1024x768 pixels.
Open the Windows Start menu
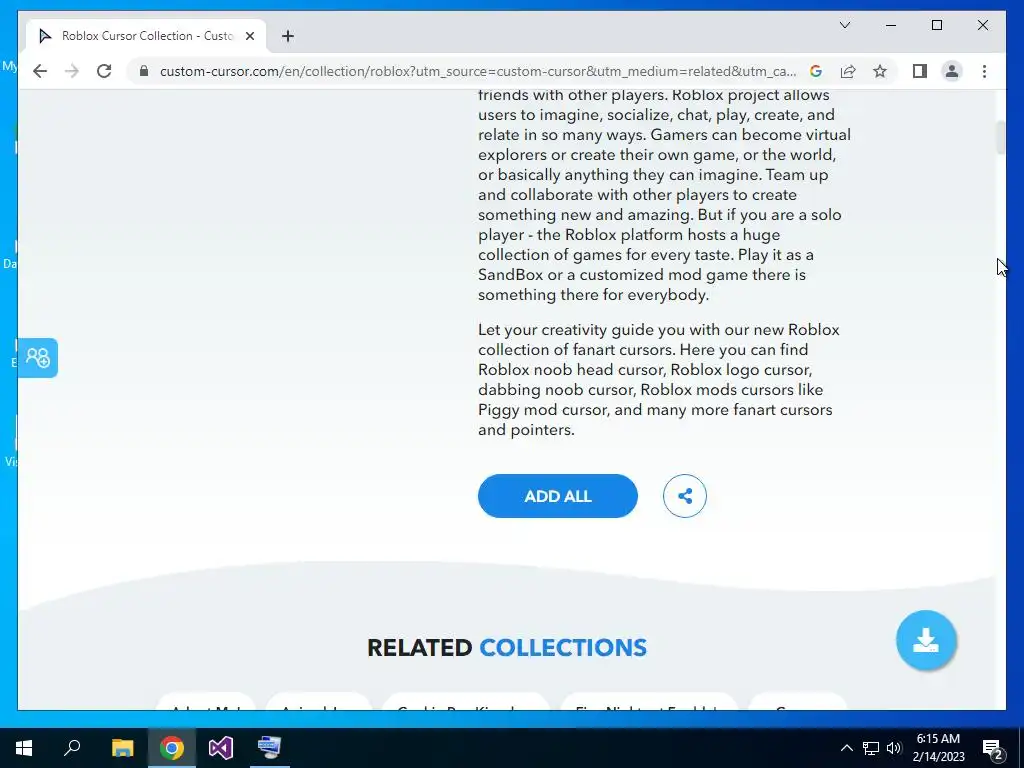24,748
